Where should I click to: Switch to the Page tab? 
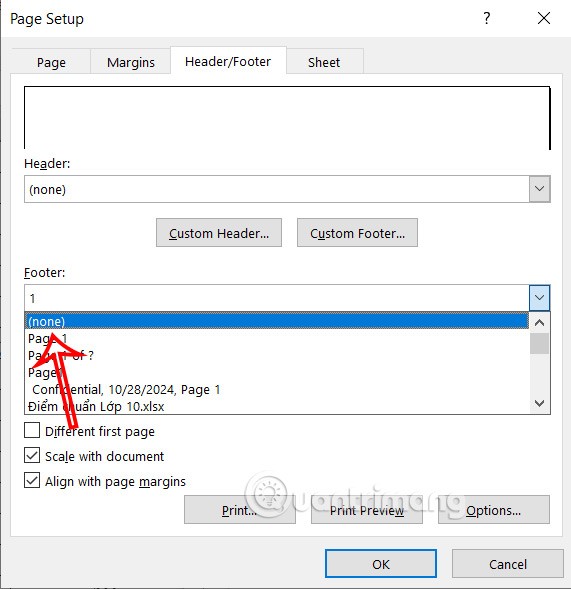[x=51, y=62]
